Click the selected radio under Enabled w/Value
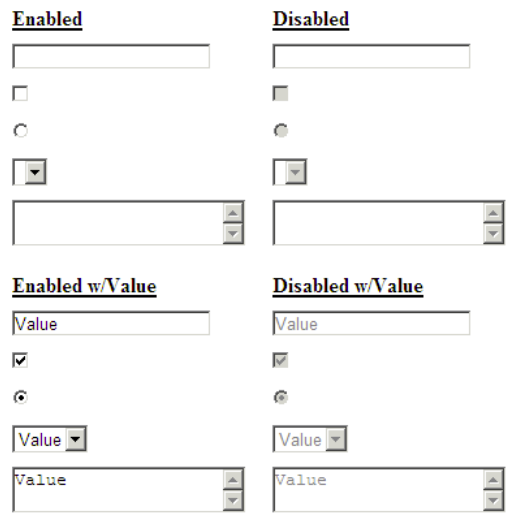Image resolution: width=519 pixels, height=528 pixels. 21,397
